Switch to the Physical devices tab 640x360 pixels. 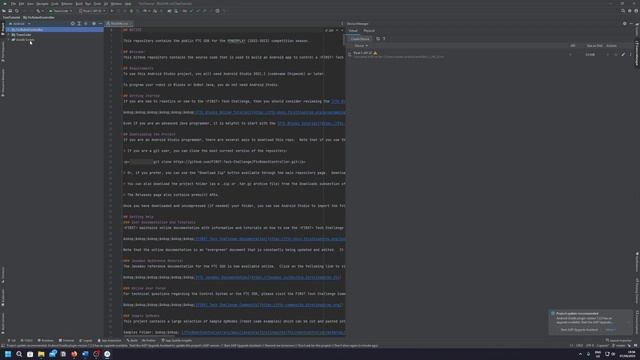point(369,31)
